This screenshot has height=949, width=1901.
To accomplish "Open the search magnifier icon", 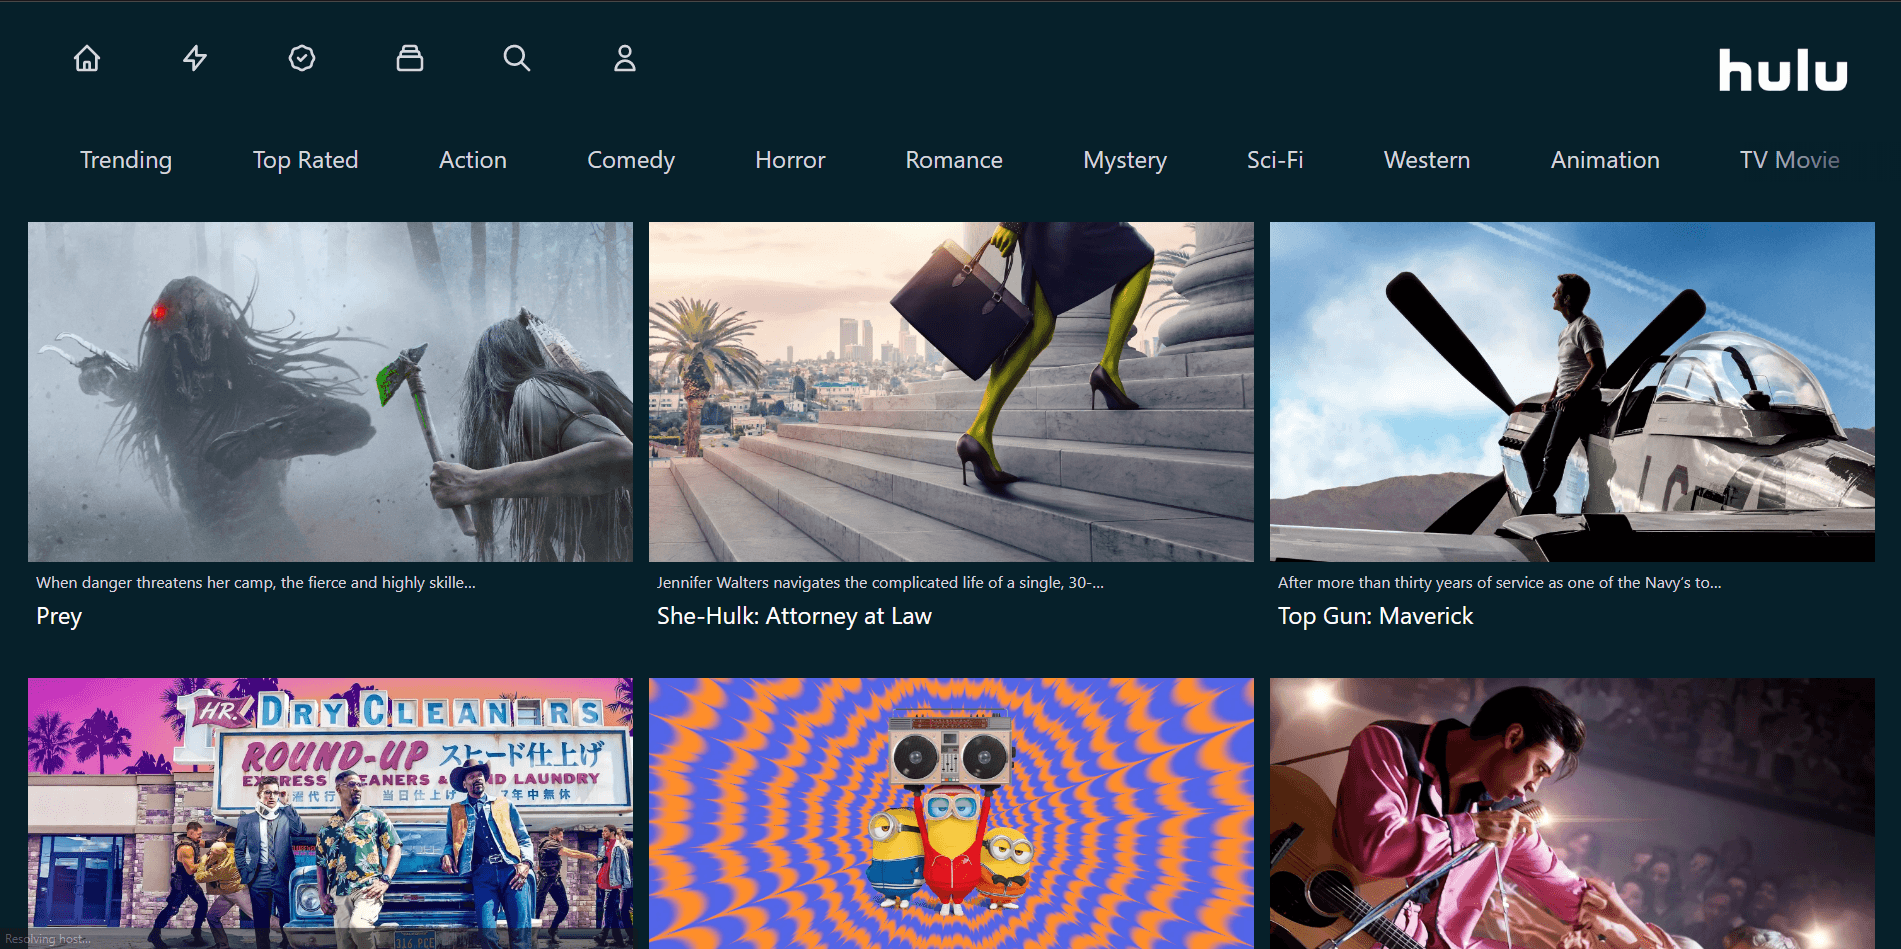I will [517, 59].
